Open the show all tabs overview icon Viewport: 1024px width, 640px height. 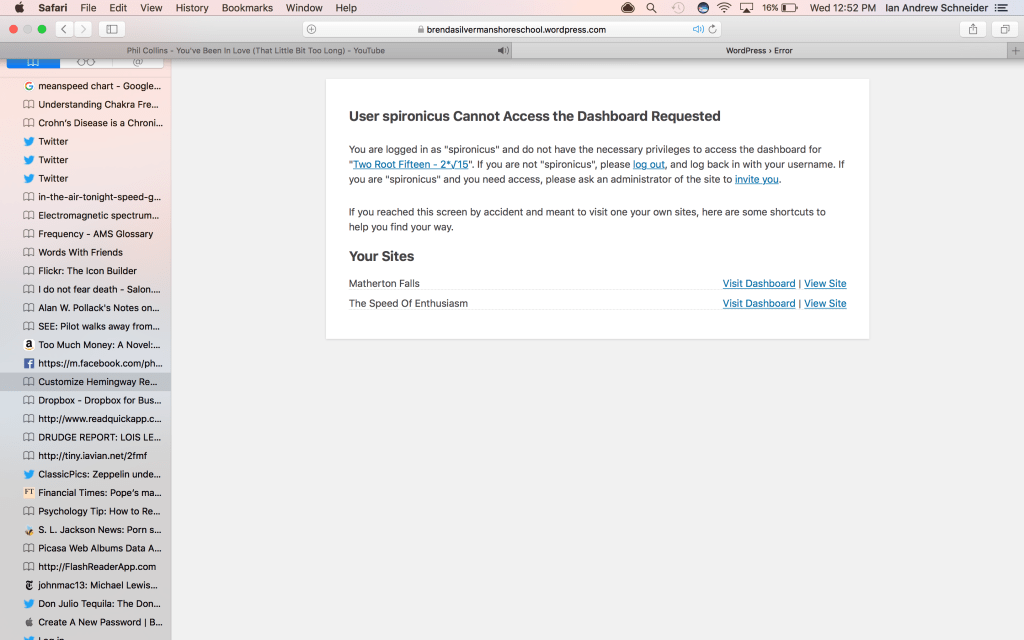(x=1004, y=29)
